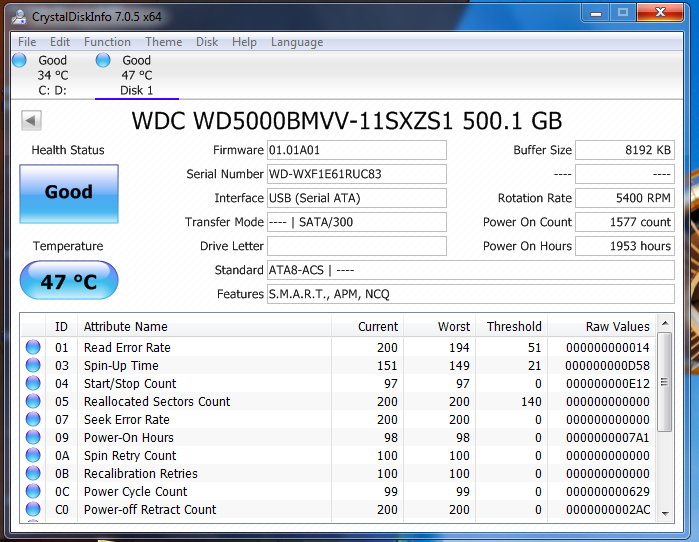This screenshot has width=699, height=542.
Task: Click the status orb for Power-On Hours
Action: (x=33, y=437)
